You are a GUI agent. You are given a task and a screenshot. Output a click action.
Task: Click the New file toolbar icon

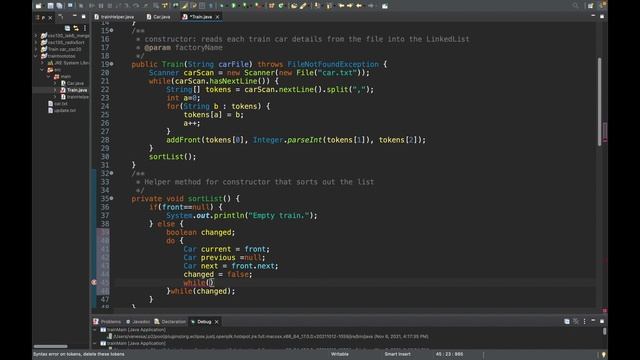38,6
